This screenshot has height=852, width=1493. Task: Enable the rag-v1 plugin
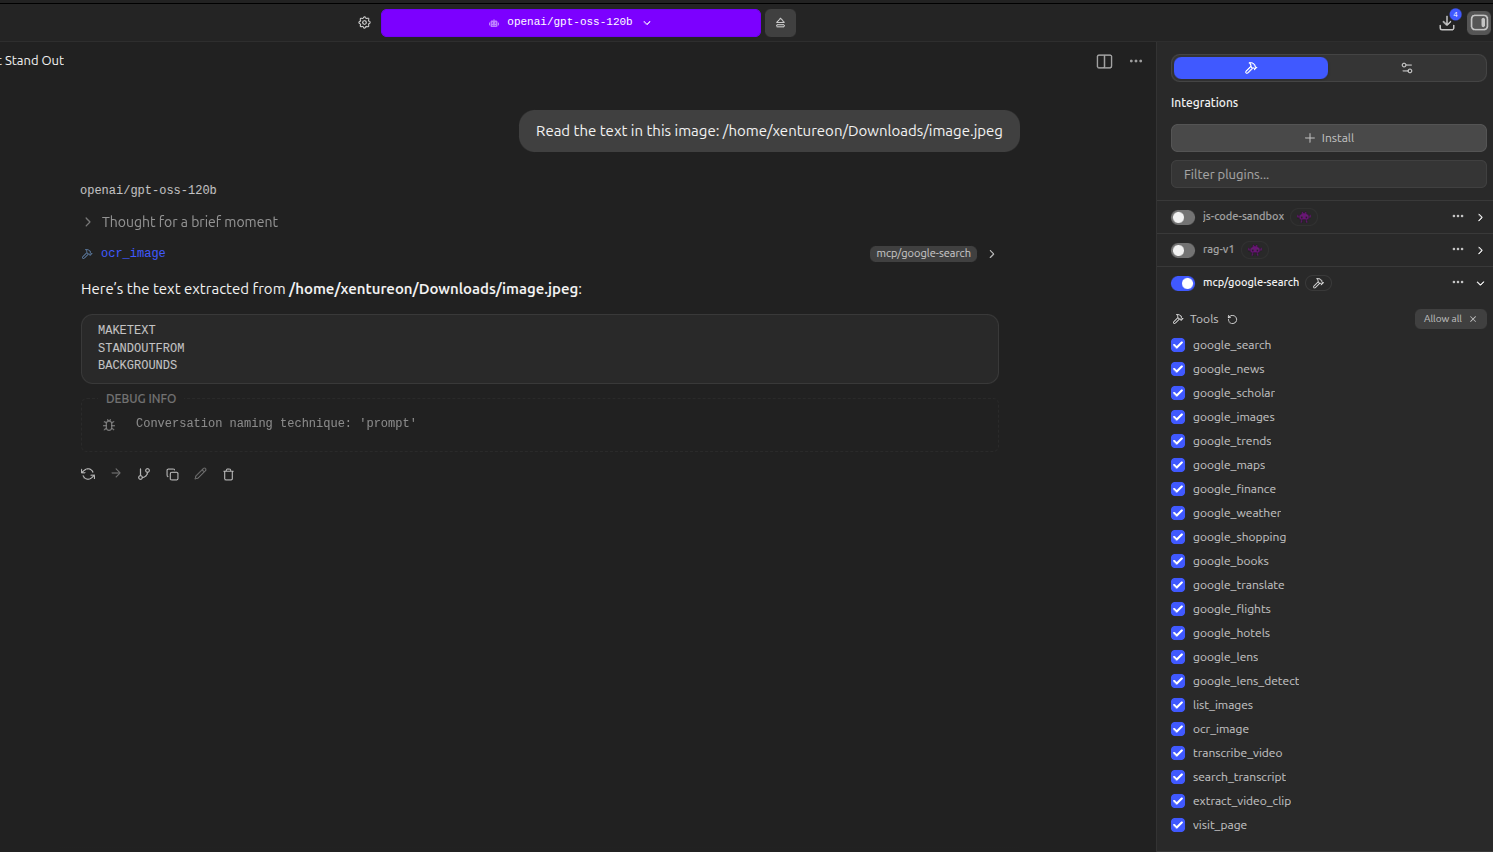click(x=1183, y=250)
